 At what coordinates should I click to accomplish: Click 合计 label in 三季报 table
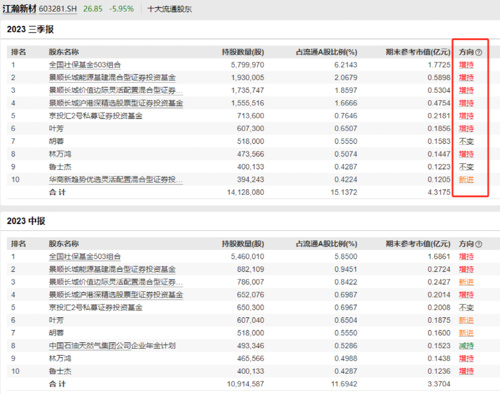coord(57,192)
